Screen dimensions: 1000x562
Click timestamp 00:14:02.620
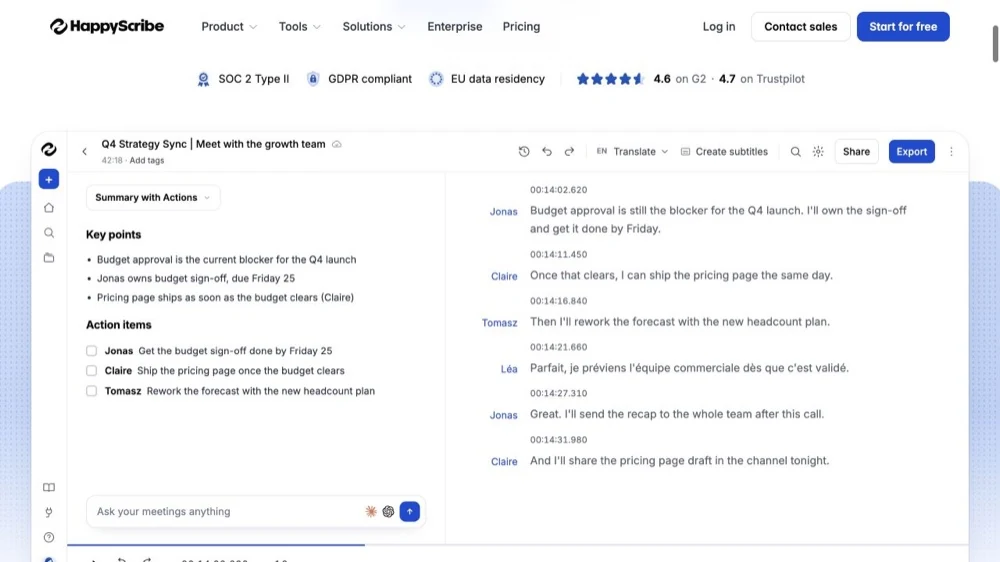[x=558, y=189]
